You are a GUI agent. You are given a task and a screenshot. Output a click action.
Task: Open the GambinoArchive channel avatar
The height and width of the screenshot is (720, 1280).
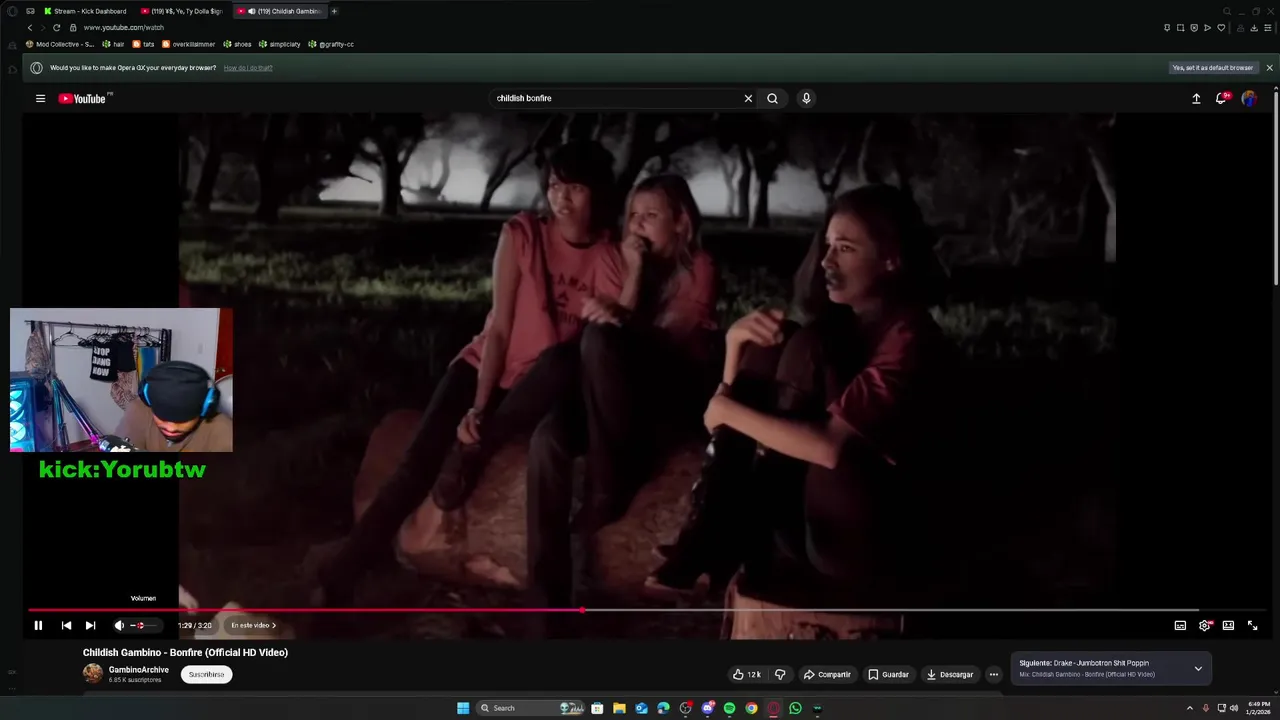point(93,673)
